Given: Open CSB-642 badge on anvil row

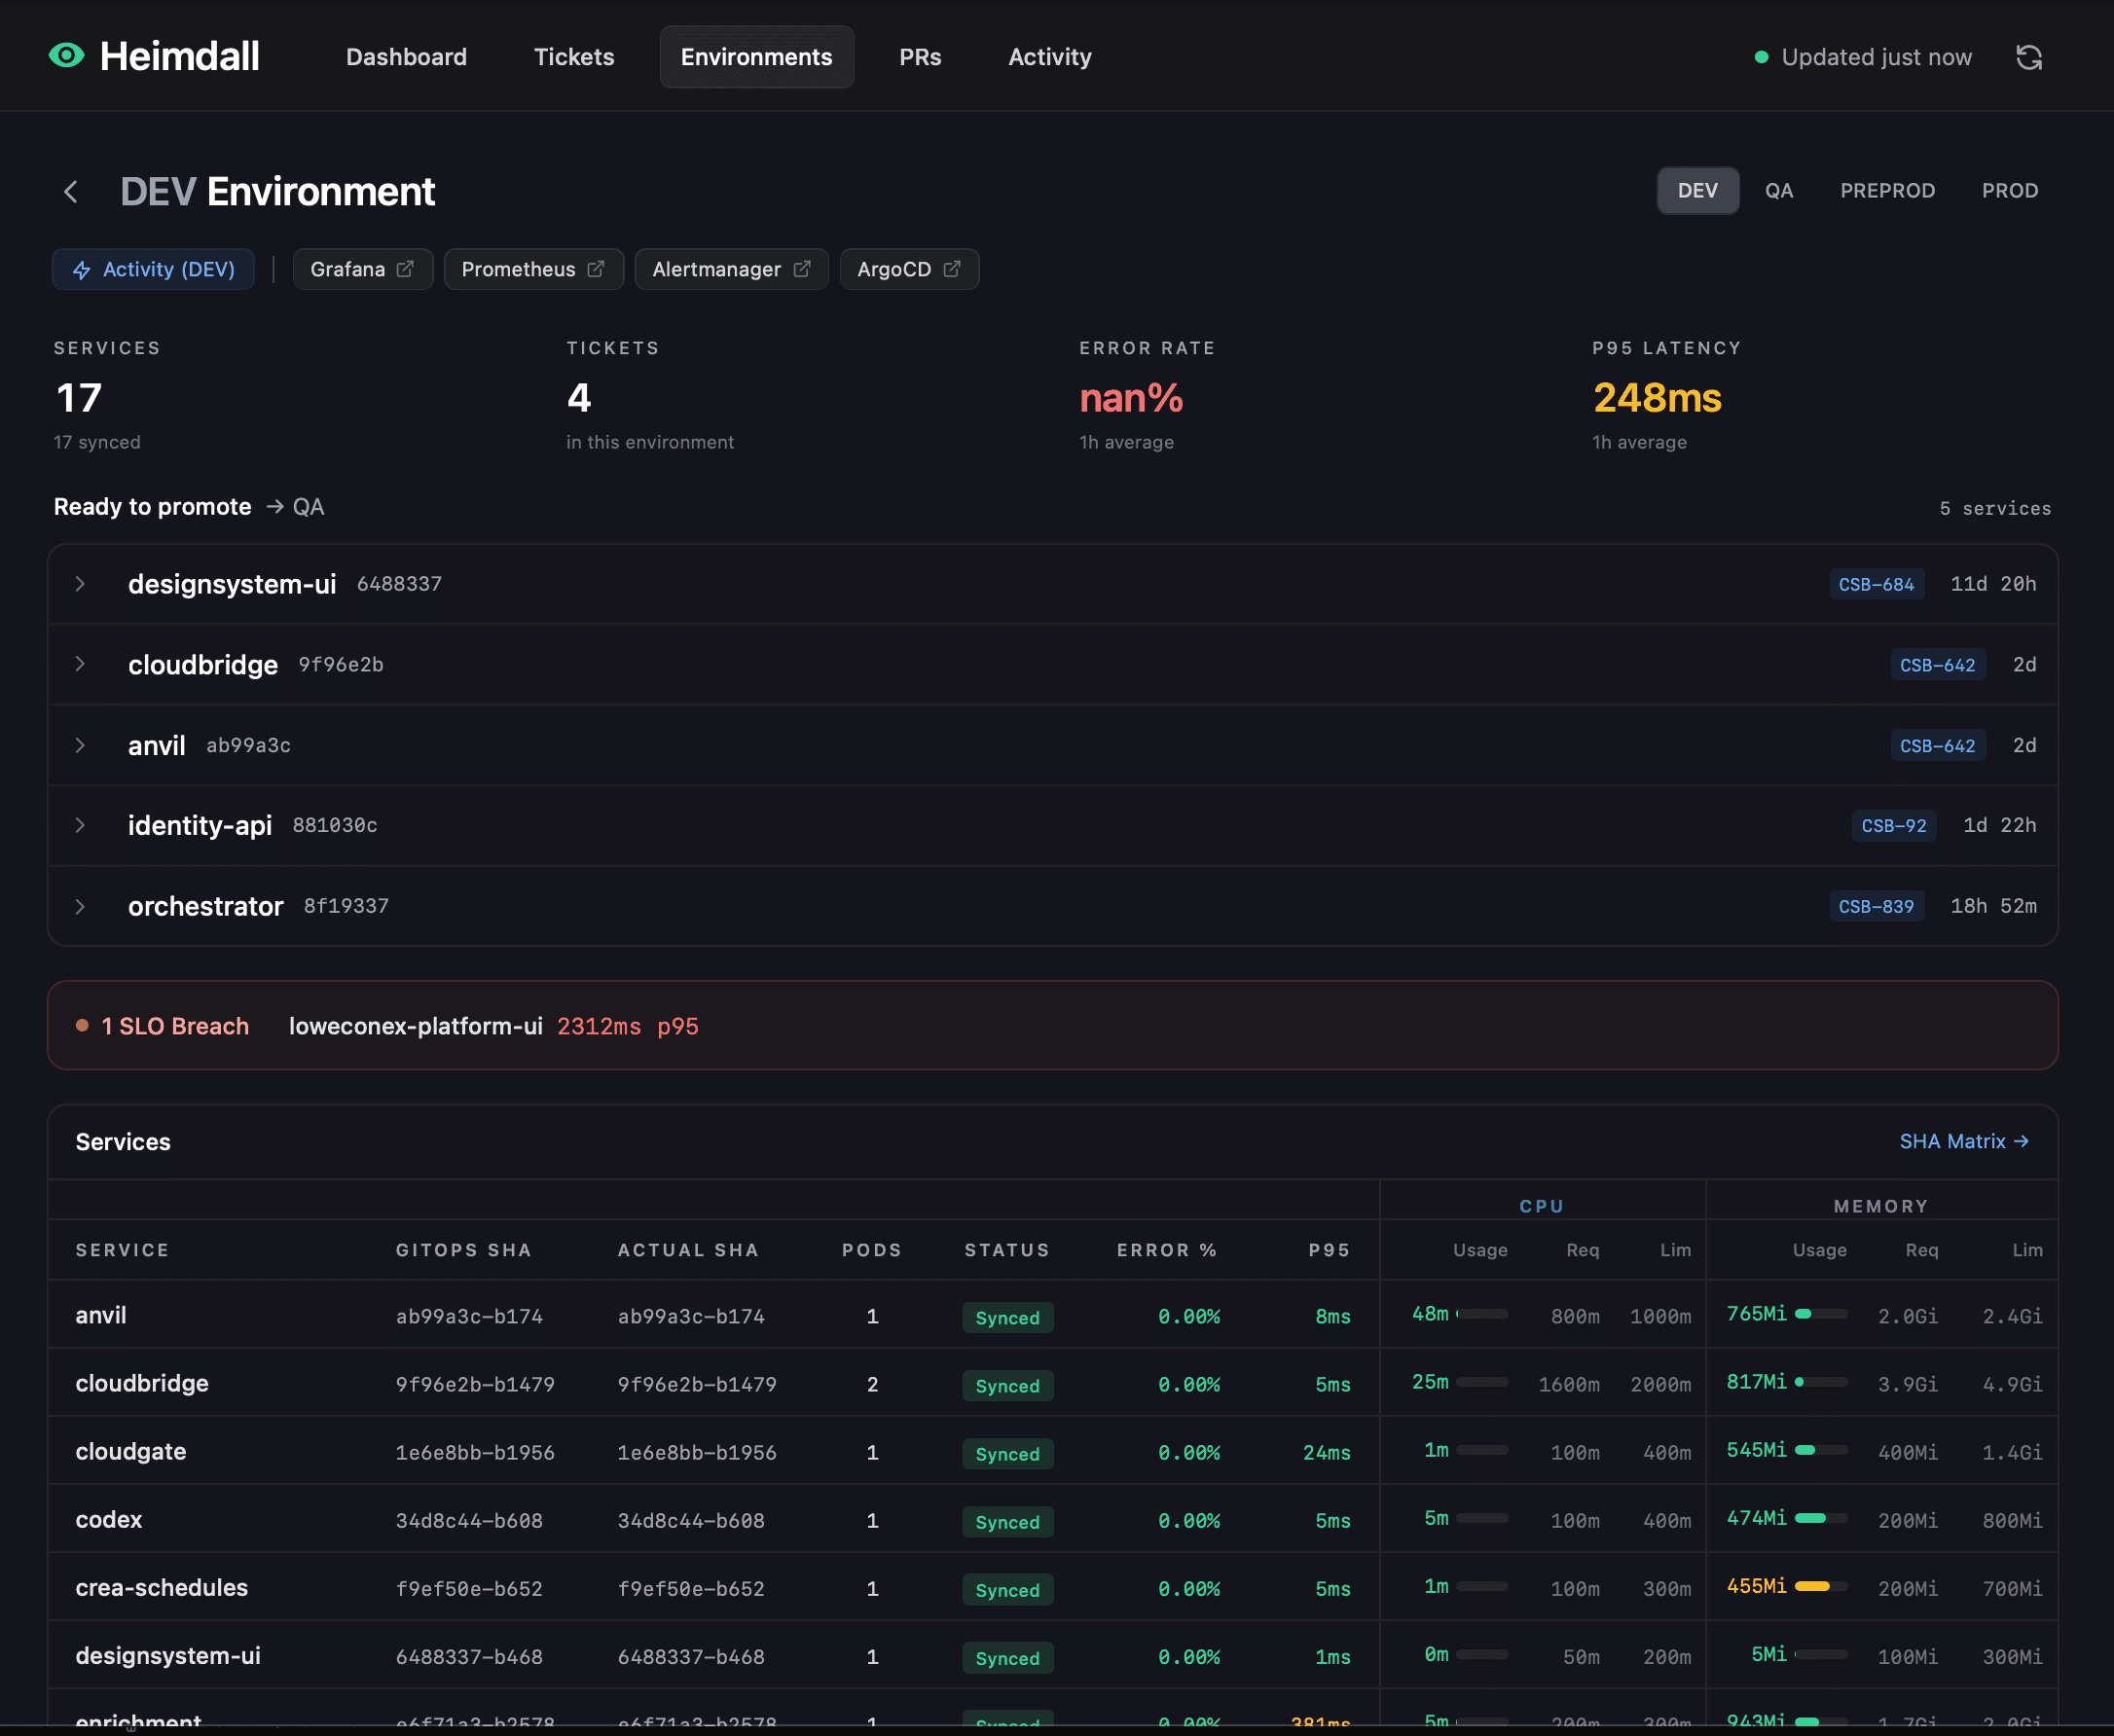Looking at the screenshot, I should click(x=1937, y=746).
